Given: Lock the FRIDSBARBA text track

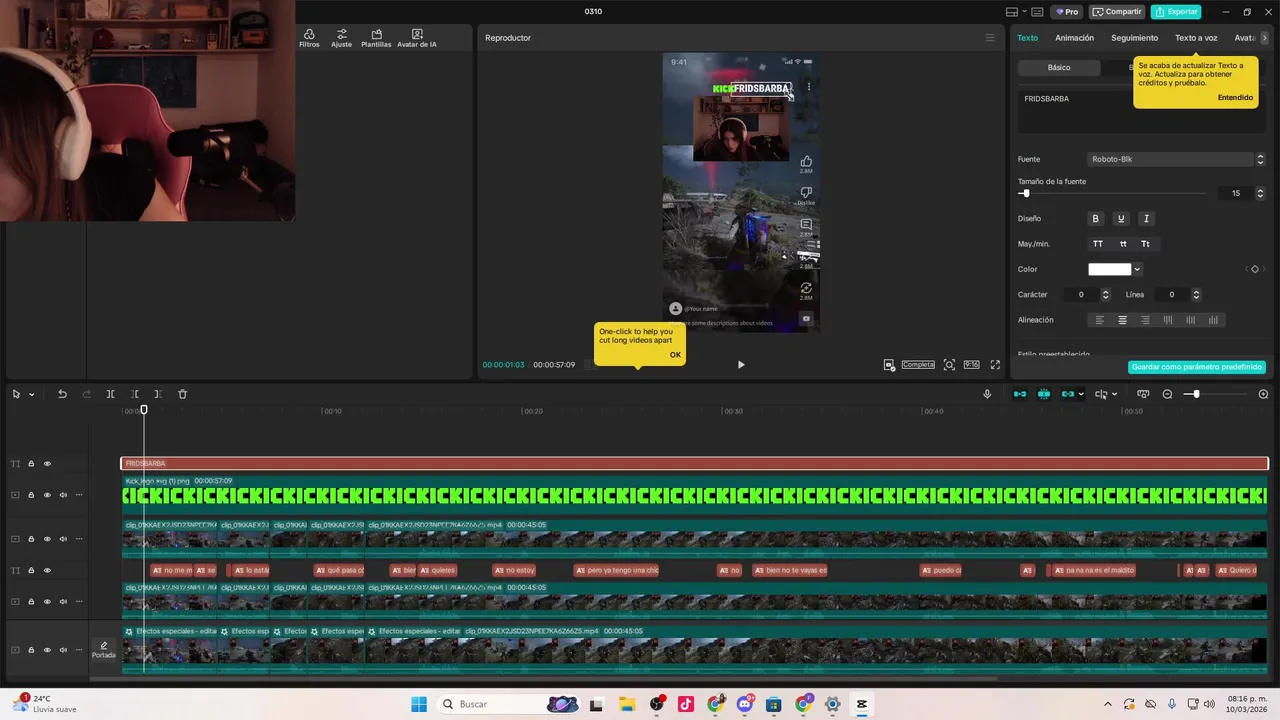Looking at the screenshot, I should 31,464.
